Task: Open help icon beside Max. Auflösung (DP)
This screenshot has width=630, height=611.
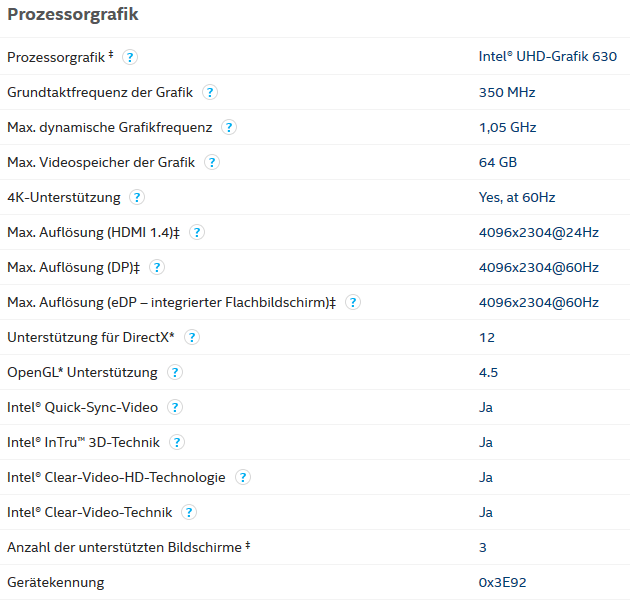Action: 157,267
